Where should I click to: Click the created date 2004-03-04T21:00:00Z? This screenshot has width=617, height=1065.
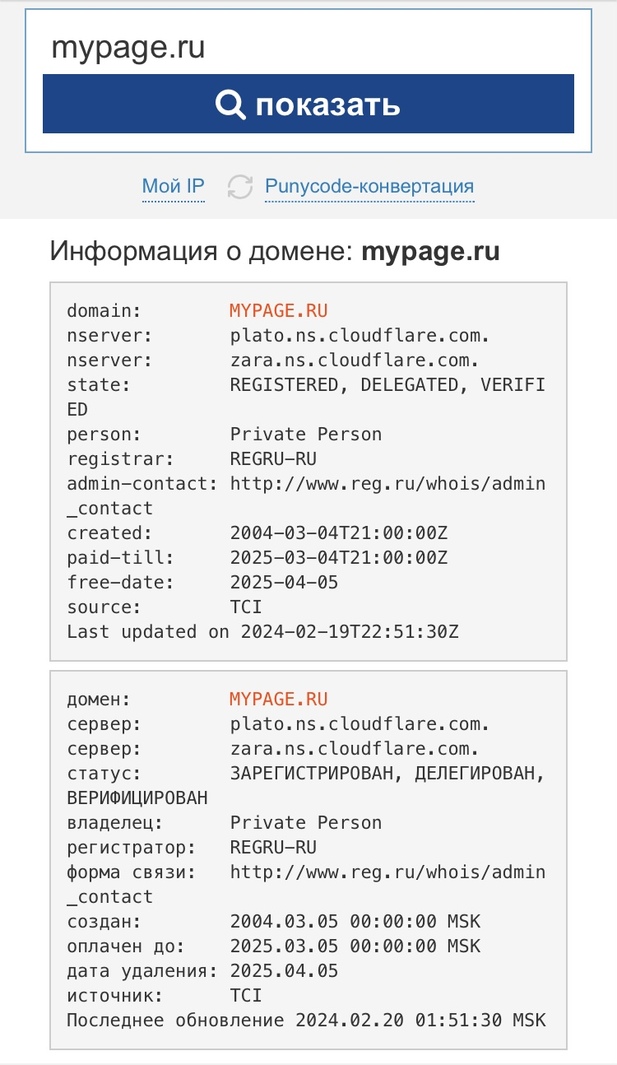[x=338, y=532]
